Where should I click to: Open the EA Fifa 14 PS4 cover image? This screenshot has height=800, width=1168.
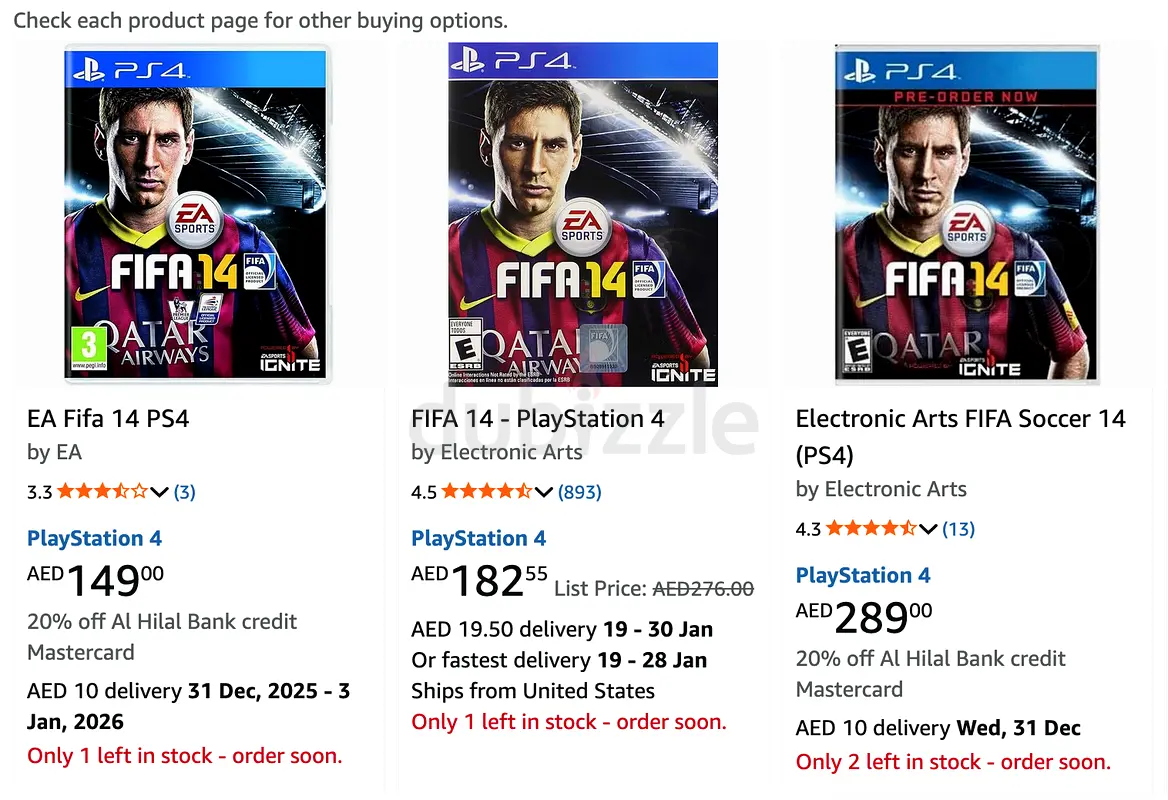(196, 214)
